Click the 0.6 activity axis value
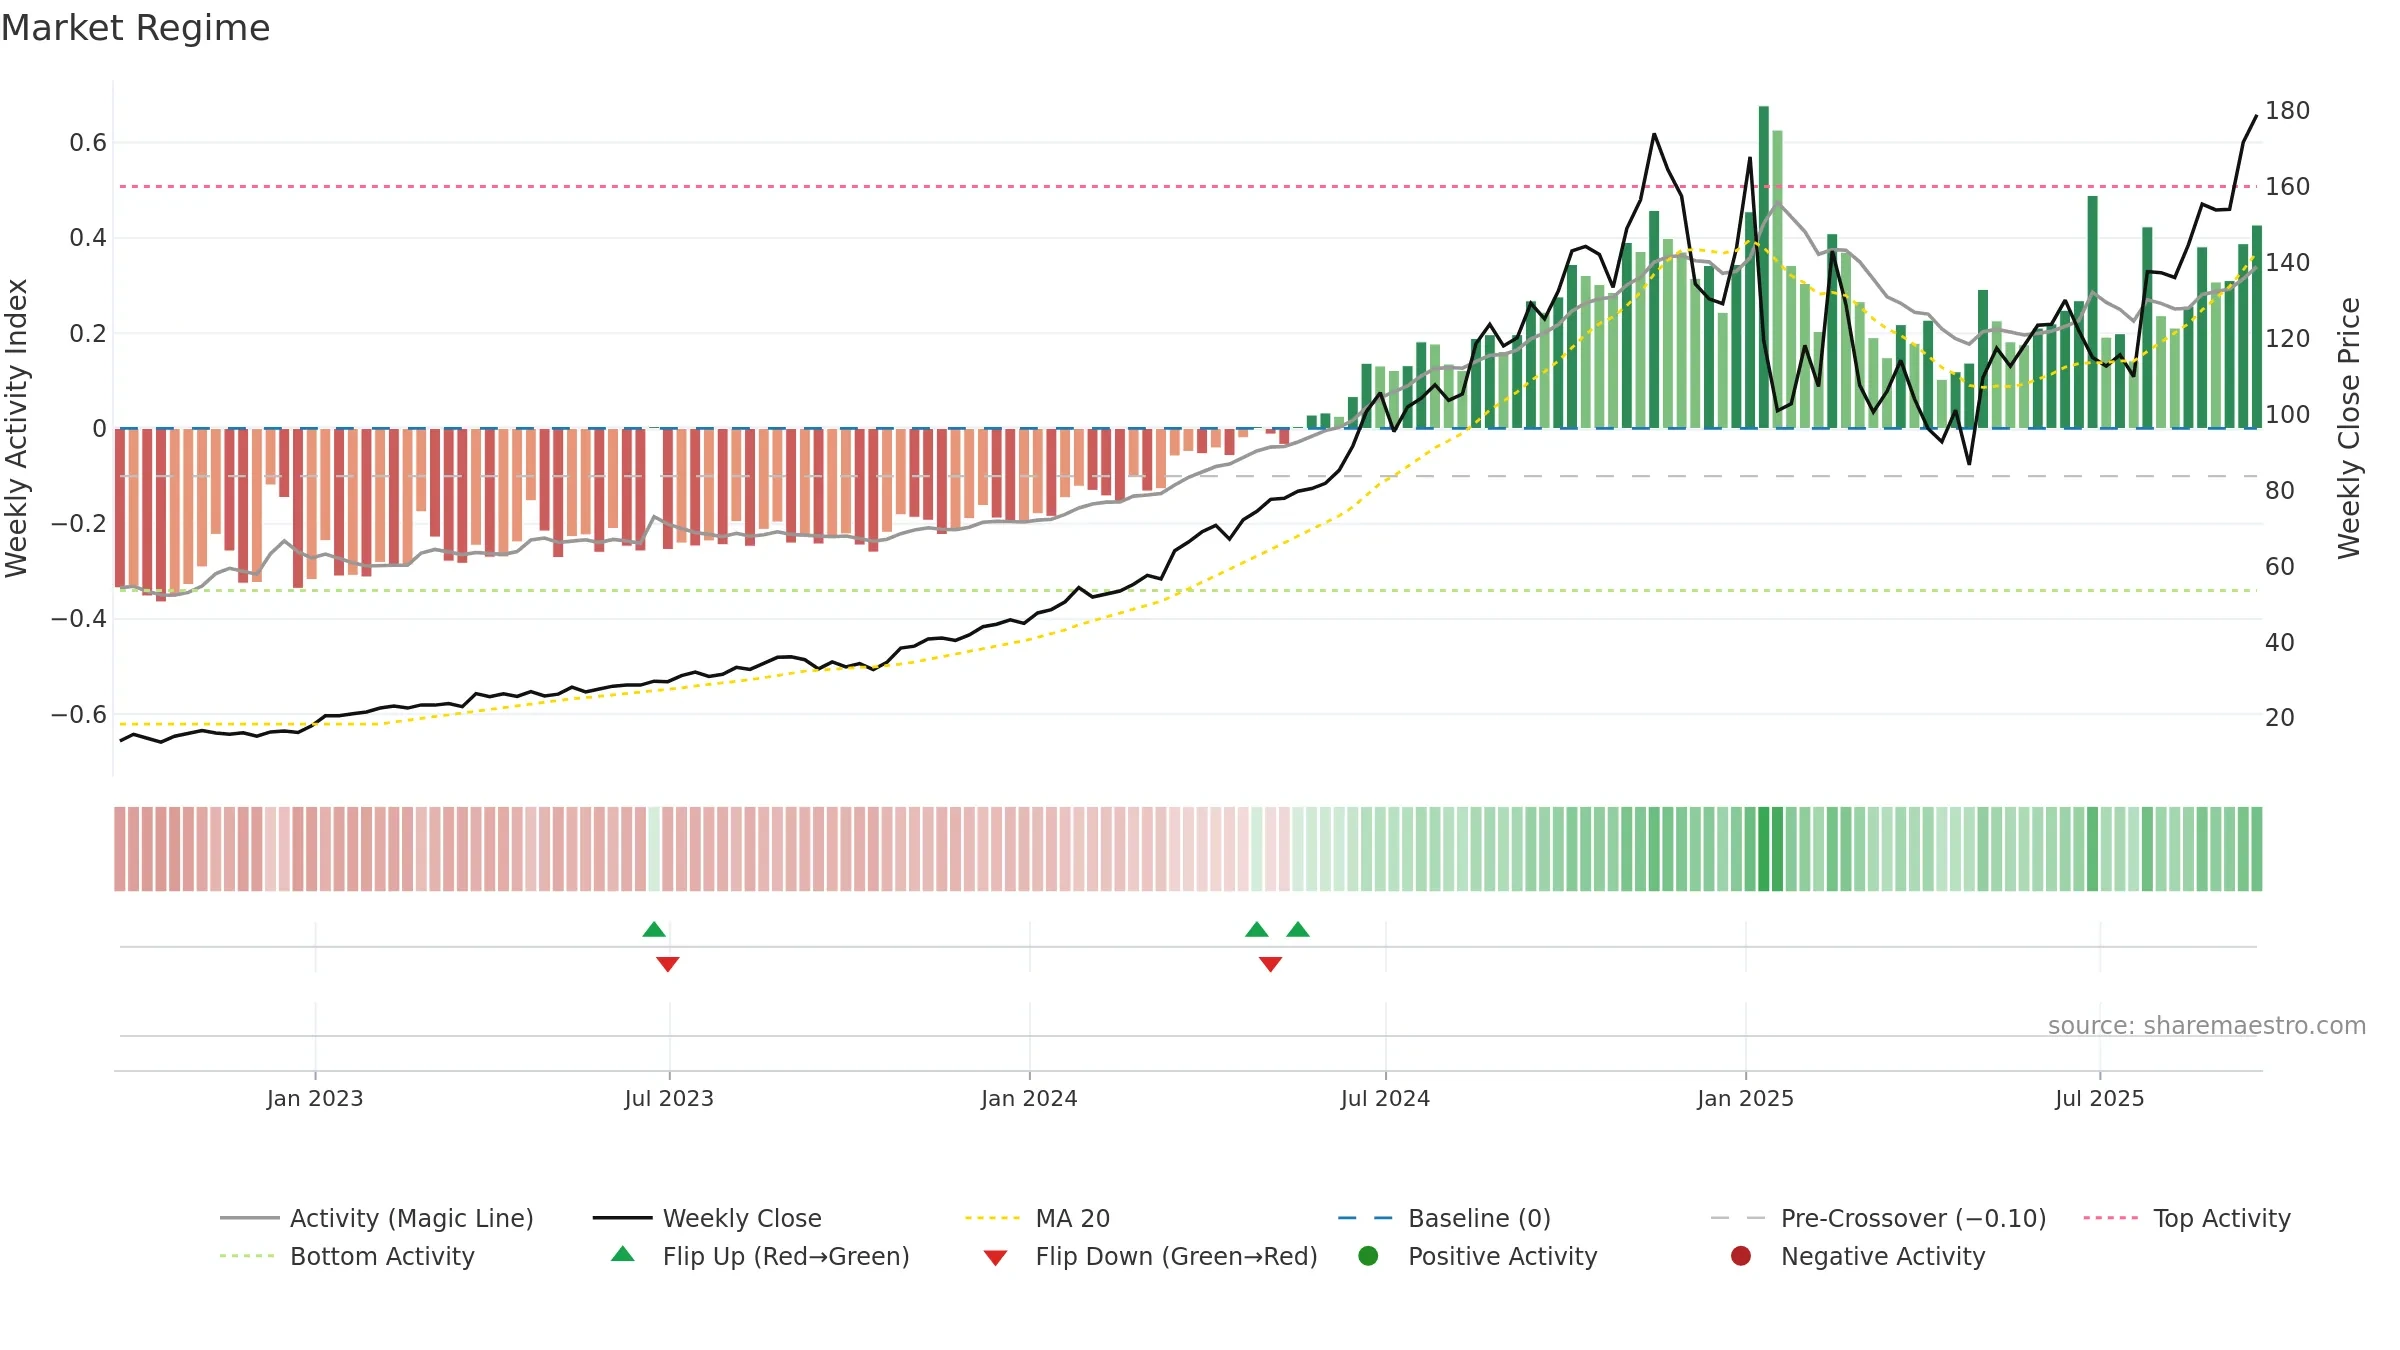This screenshot has width=2400, height=1350. 88,143
